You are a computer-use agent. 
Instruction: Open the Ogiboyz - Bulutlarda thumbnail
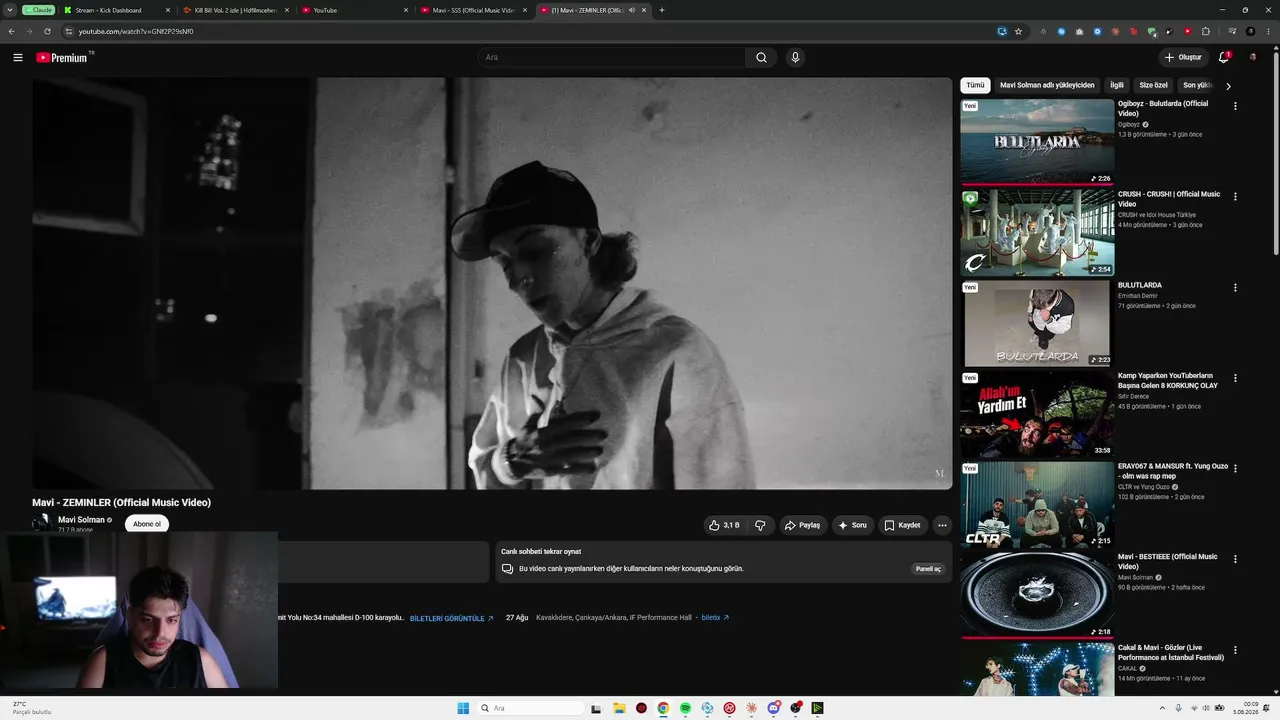pos(1037,141)
